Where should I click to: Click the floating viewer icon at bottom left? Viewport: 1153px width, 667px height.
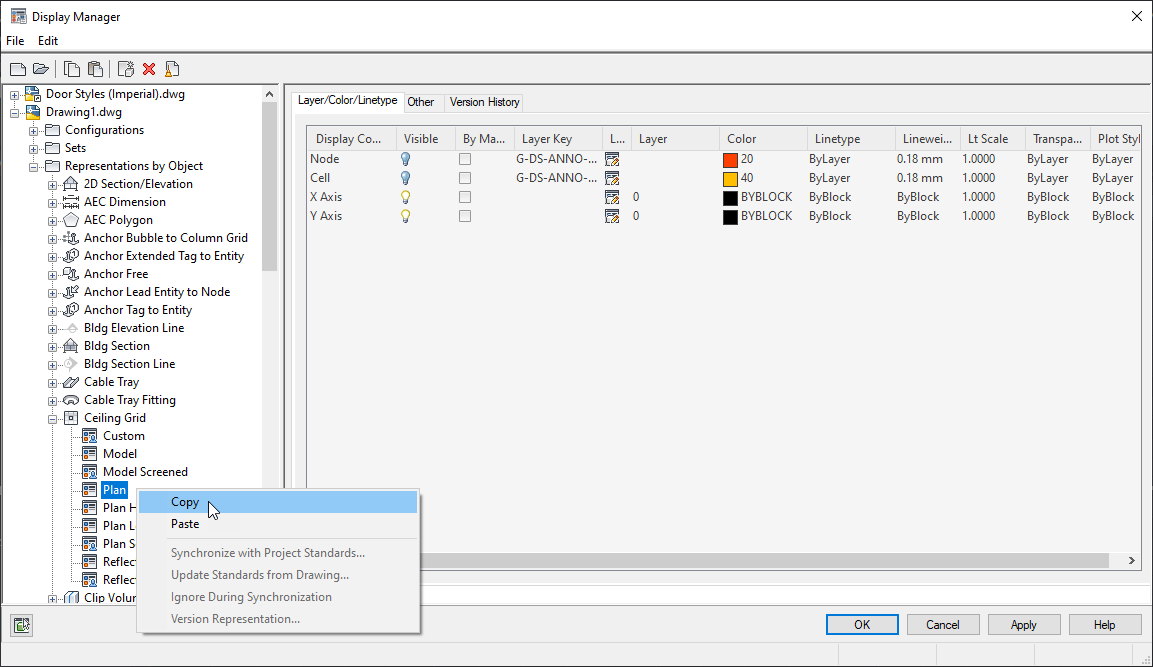pyautogui.click(x=21, y=624)
